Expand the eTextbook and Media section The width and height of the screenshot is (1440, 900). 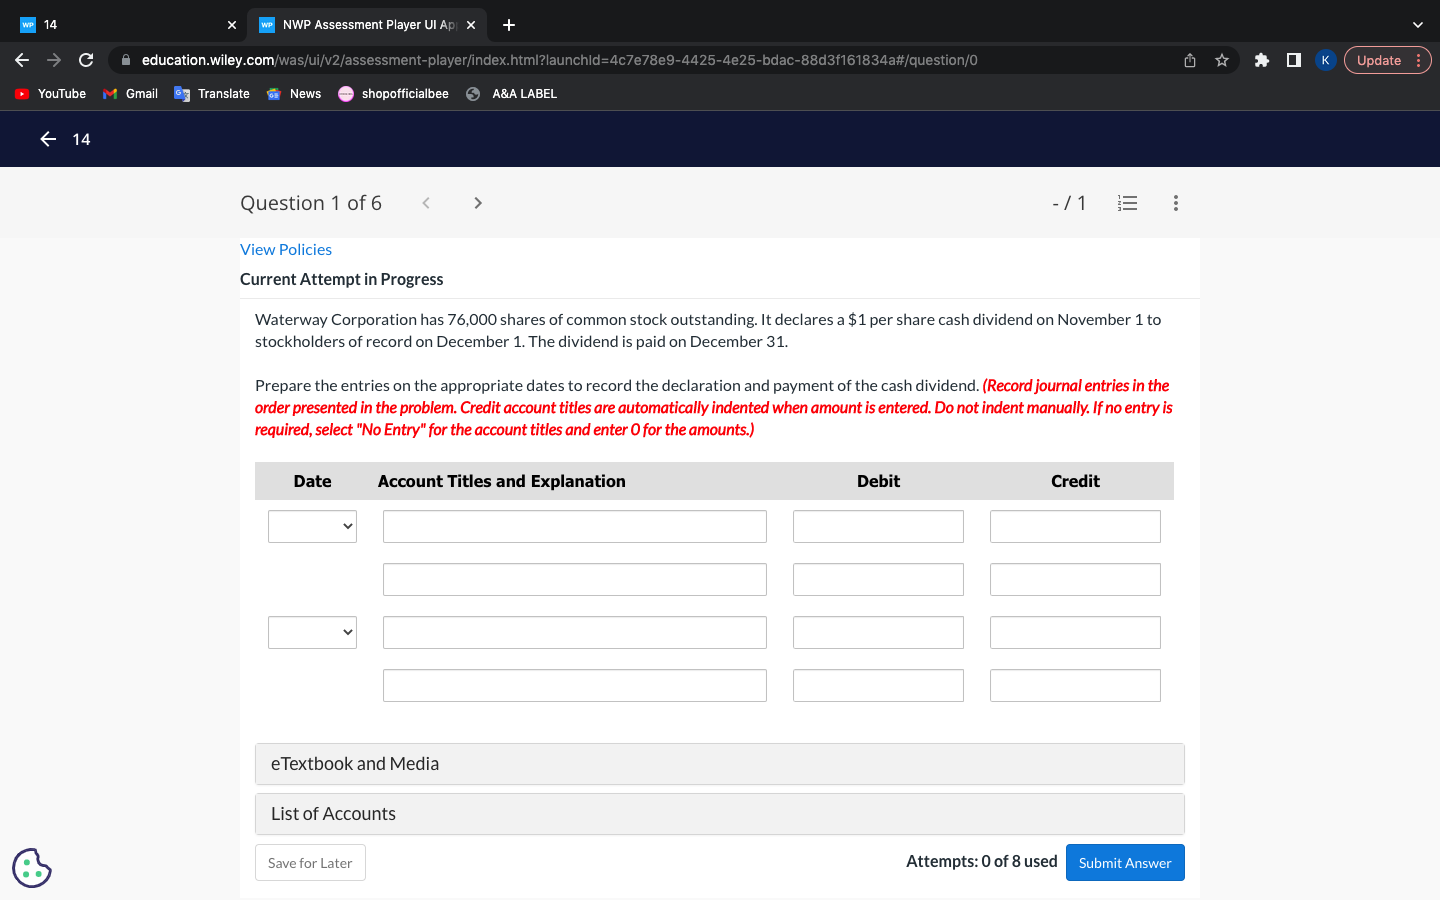720,763
